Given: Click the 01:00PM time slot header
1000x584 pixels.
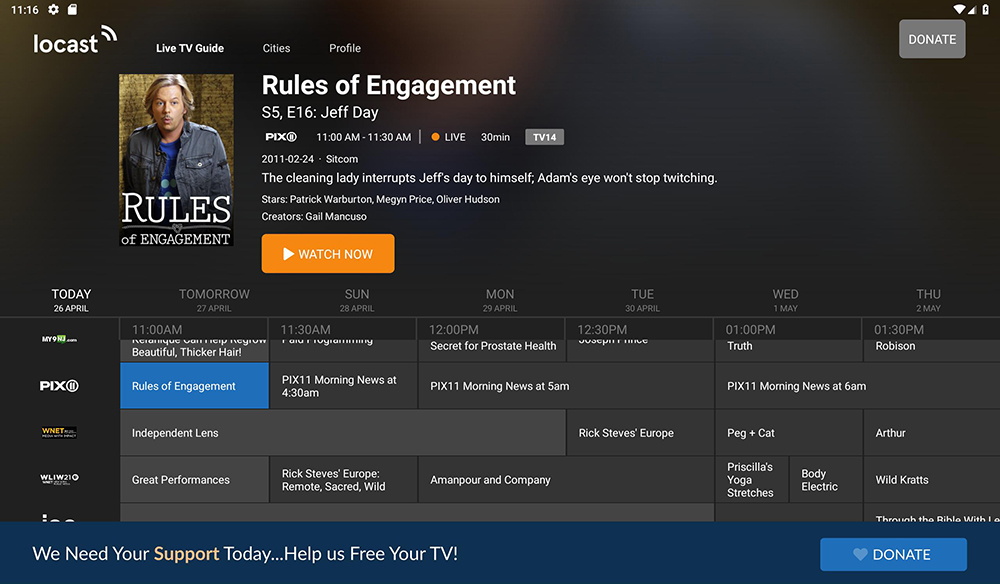Looking at the screenshot, I should click(x=751, y=330).
